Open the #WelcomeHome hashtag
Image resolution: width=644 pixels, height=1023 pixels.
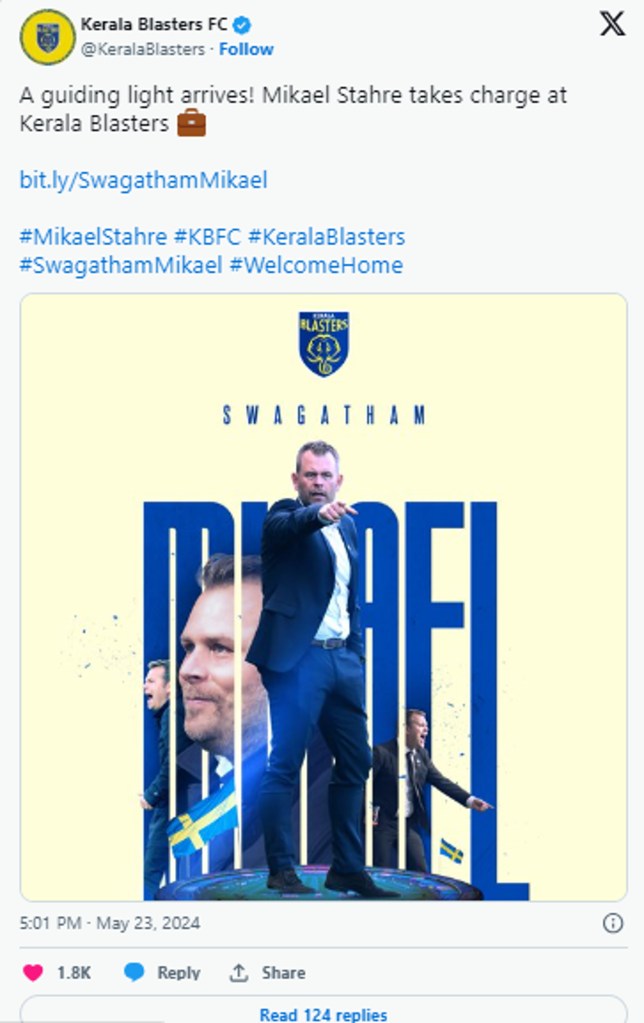(316, 266)
